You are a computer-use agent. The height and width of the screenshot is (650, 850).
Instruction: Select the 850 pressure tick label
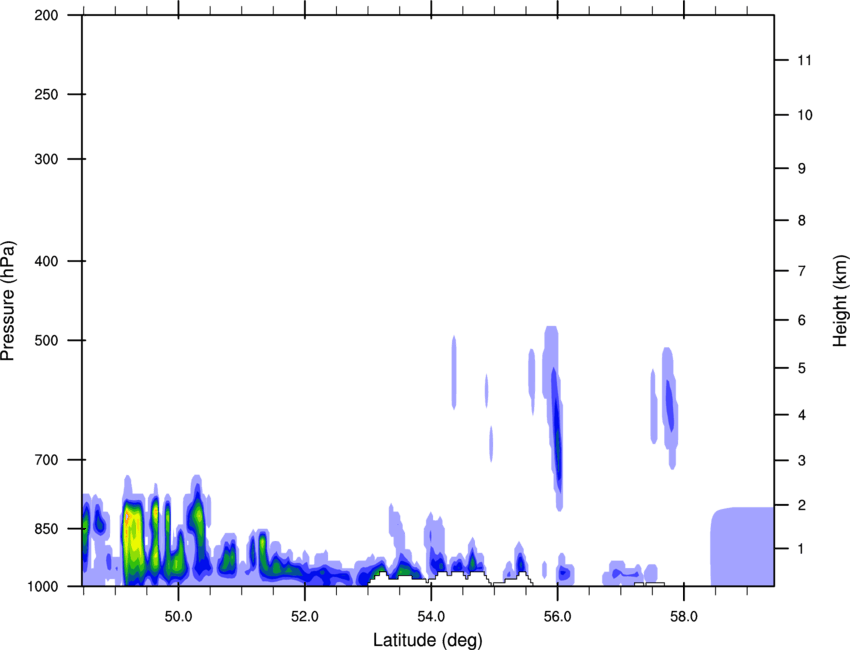[46, 529]
